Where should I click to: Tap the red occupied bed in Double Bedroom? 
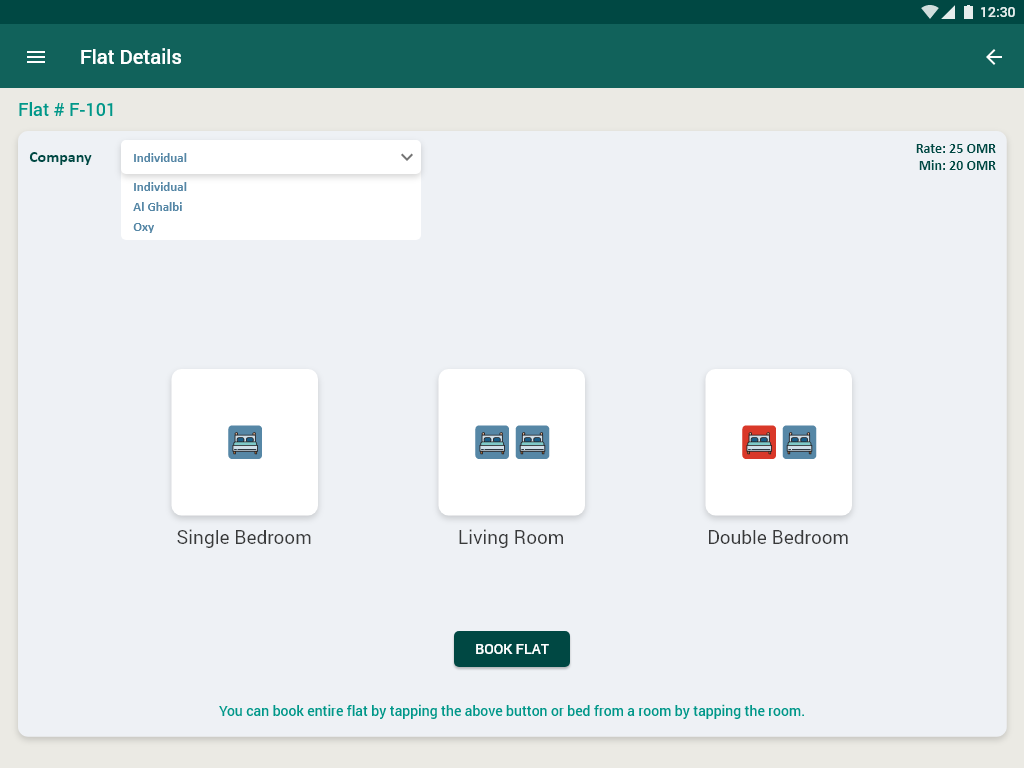(x=759, y=442)
